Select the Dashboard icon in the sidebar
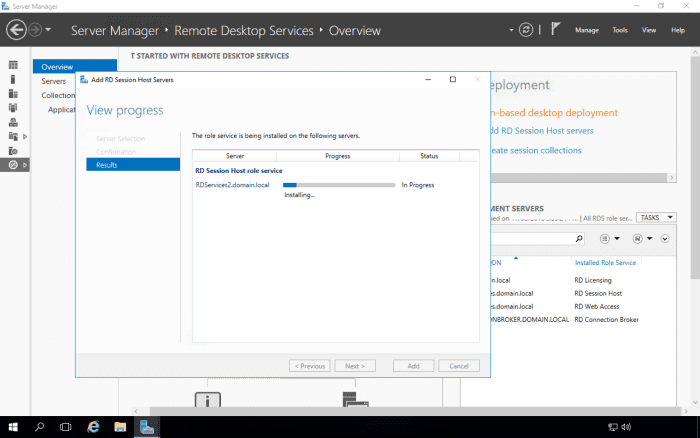The height and width of the screenshot is (438, 700). [x=13, y=65]
